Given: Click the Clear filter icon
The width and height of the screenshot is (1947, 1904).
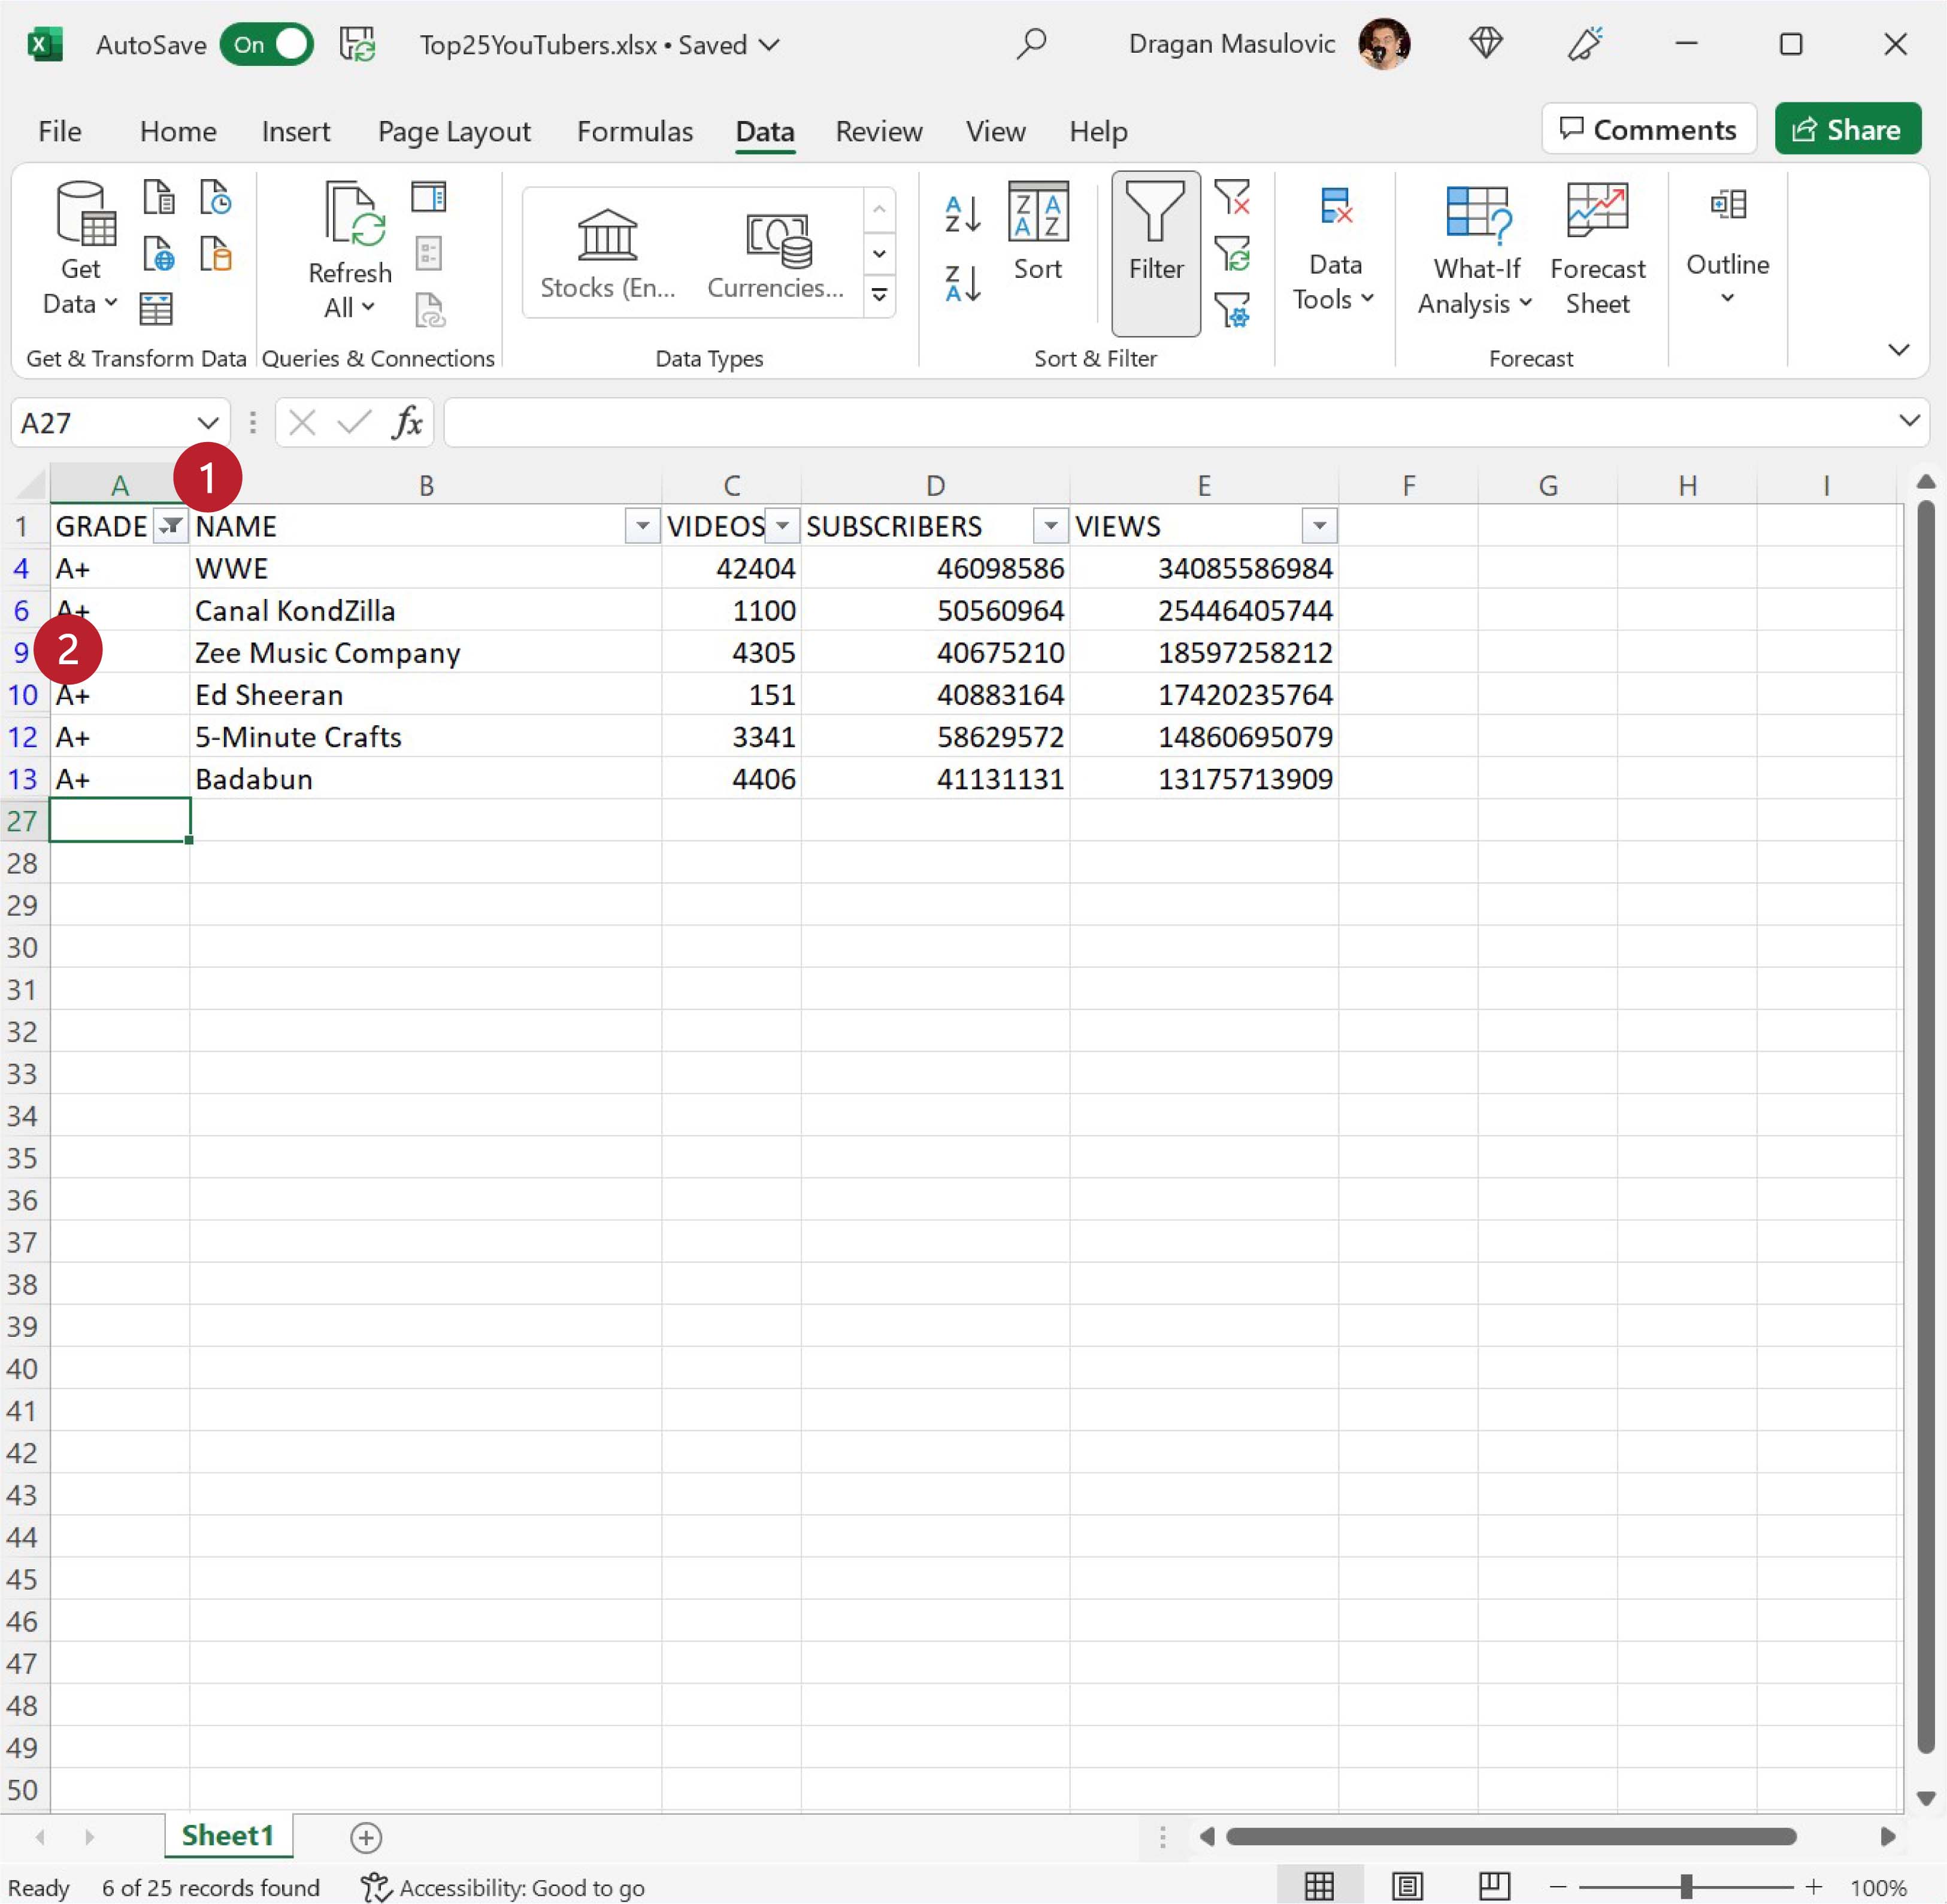Looking at the screenshot, I should click(x=1232, y=197).
